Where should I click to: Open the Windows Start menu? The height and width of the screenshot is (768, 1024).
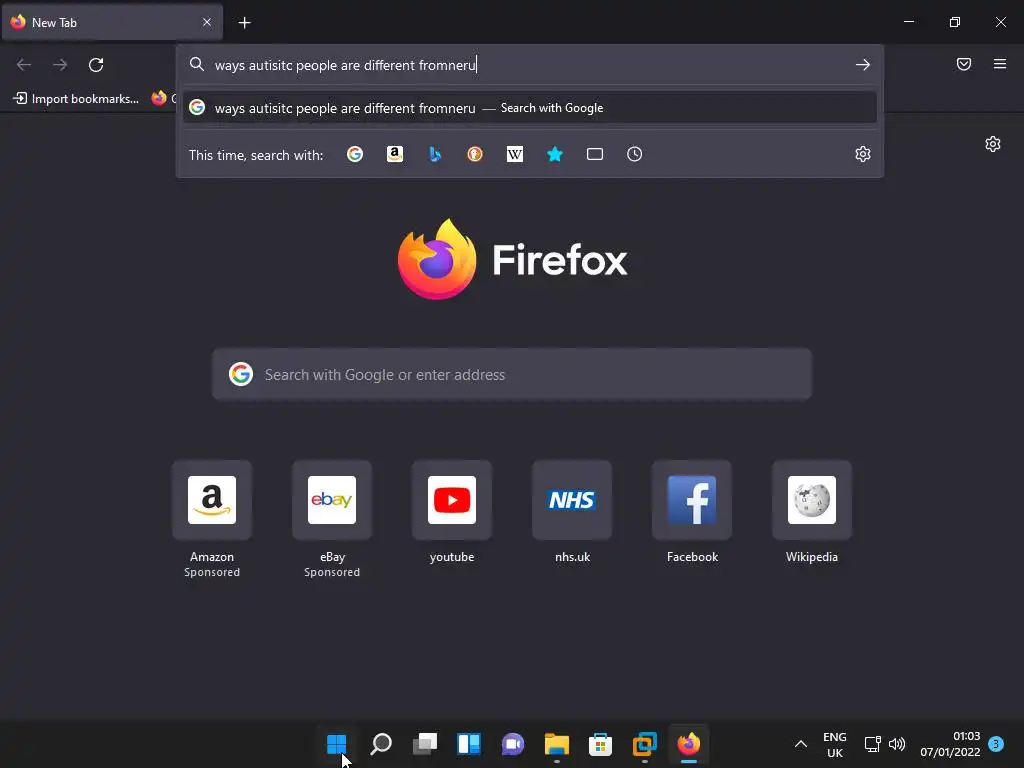tap(337, 744)
